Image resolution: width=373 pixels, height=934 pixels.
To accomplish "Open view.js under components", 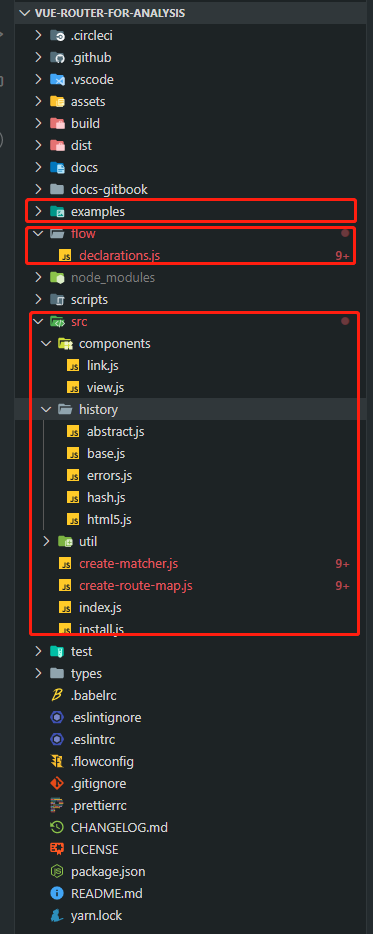I will point(105,387).
